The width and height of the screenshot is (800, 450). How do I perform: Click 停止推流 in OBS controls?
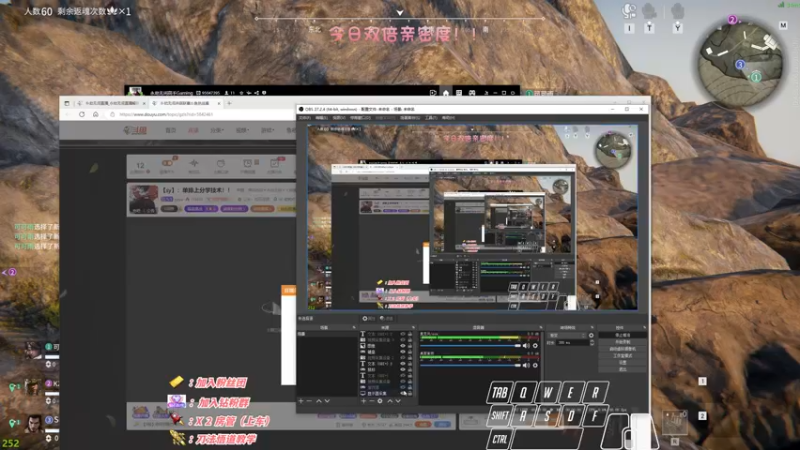click(622, 335)
